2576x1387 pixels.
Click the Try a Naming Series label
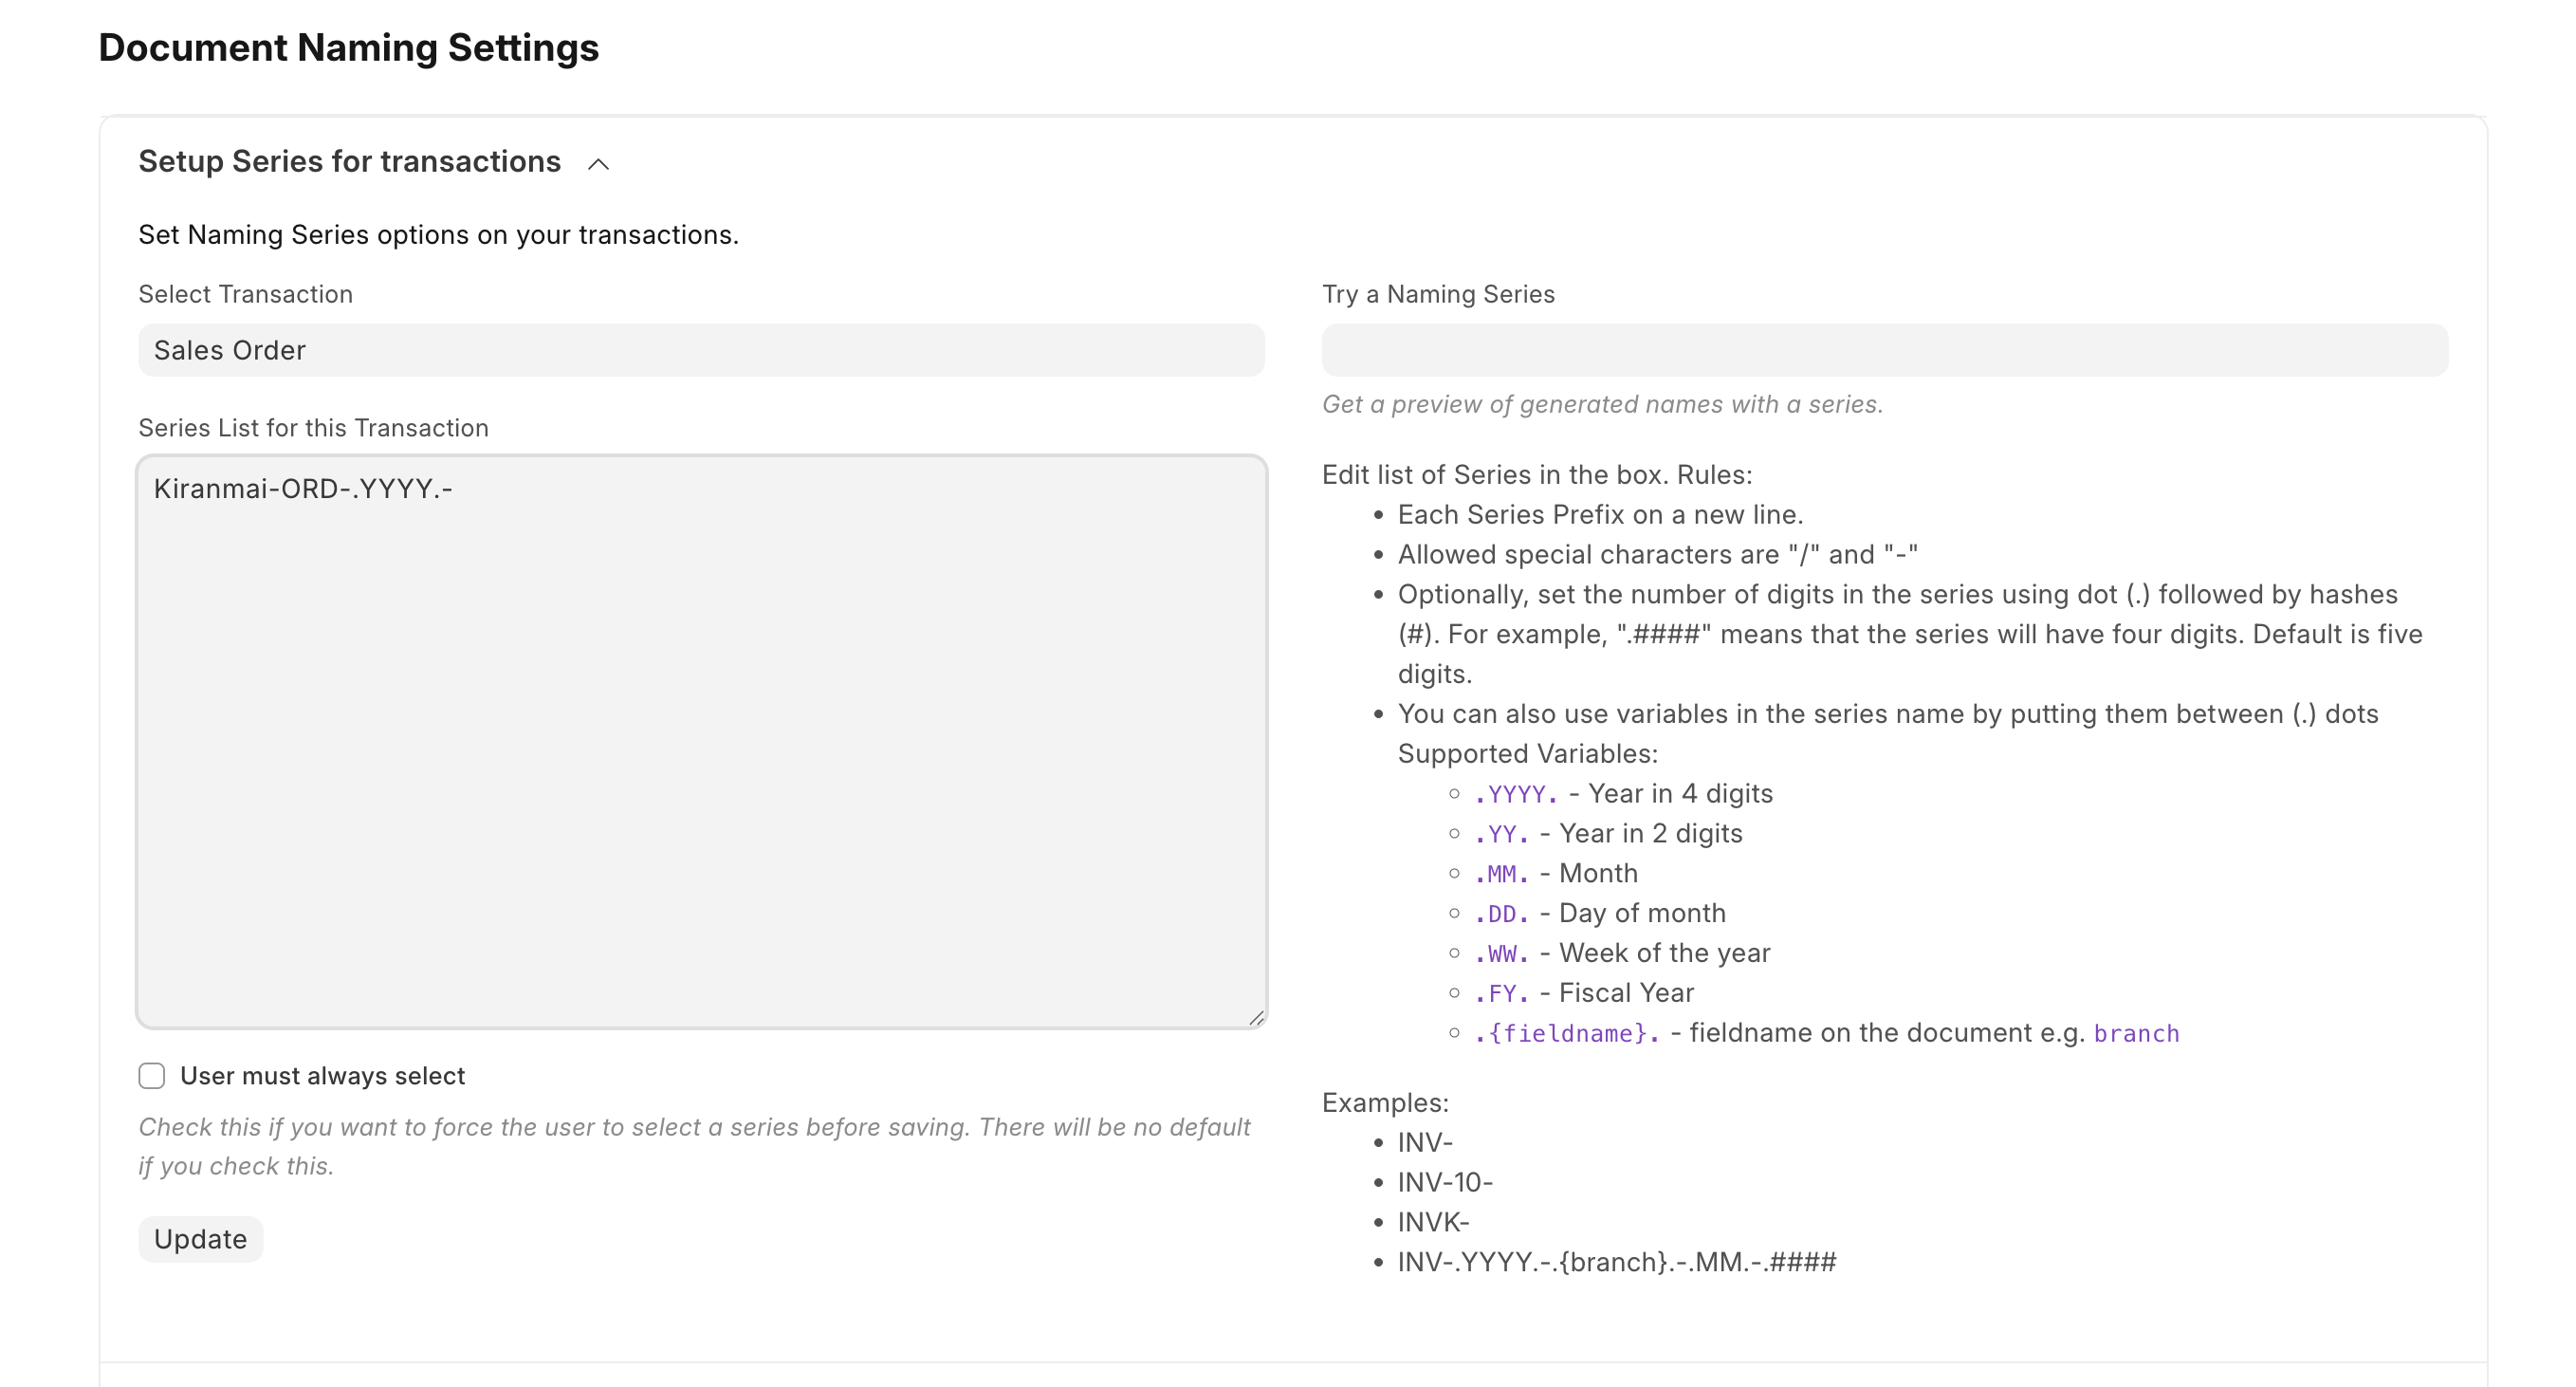point(1438,294)
